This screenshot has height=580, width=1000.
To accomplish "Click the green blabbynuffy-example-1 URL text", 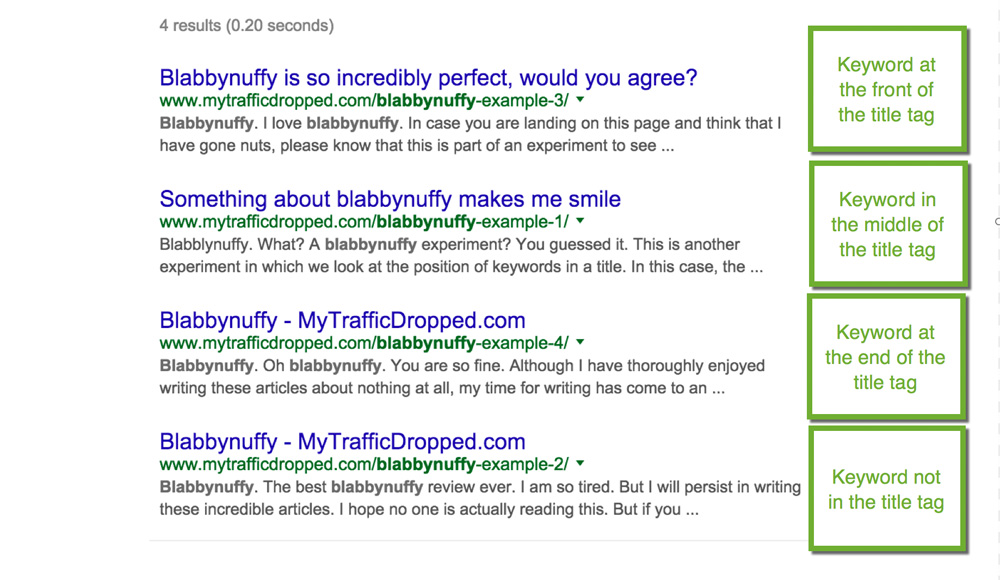I will (364, 222).
